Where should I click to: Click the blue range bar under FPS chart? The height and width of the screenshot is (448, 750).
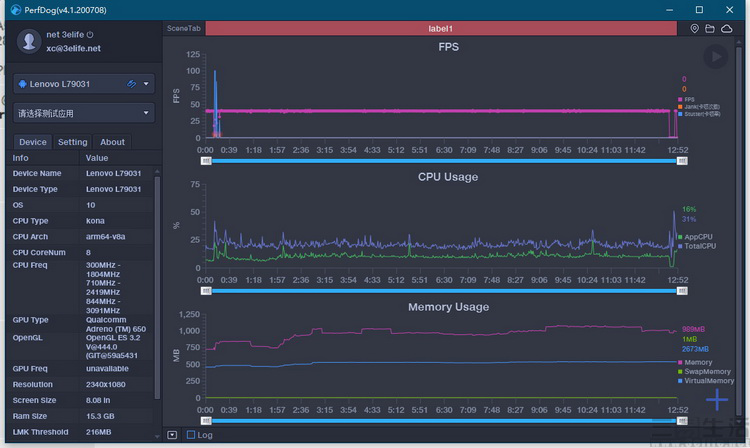444,161
